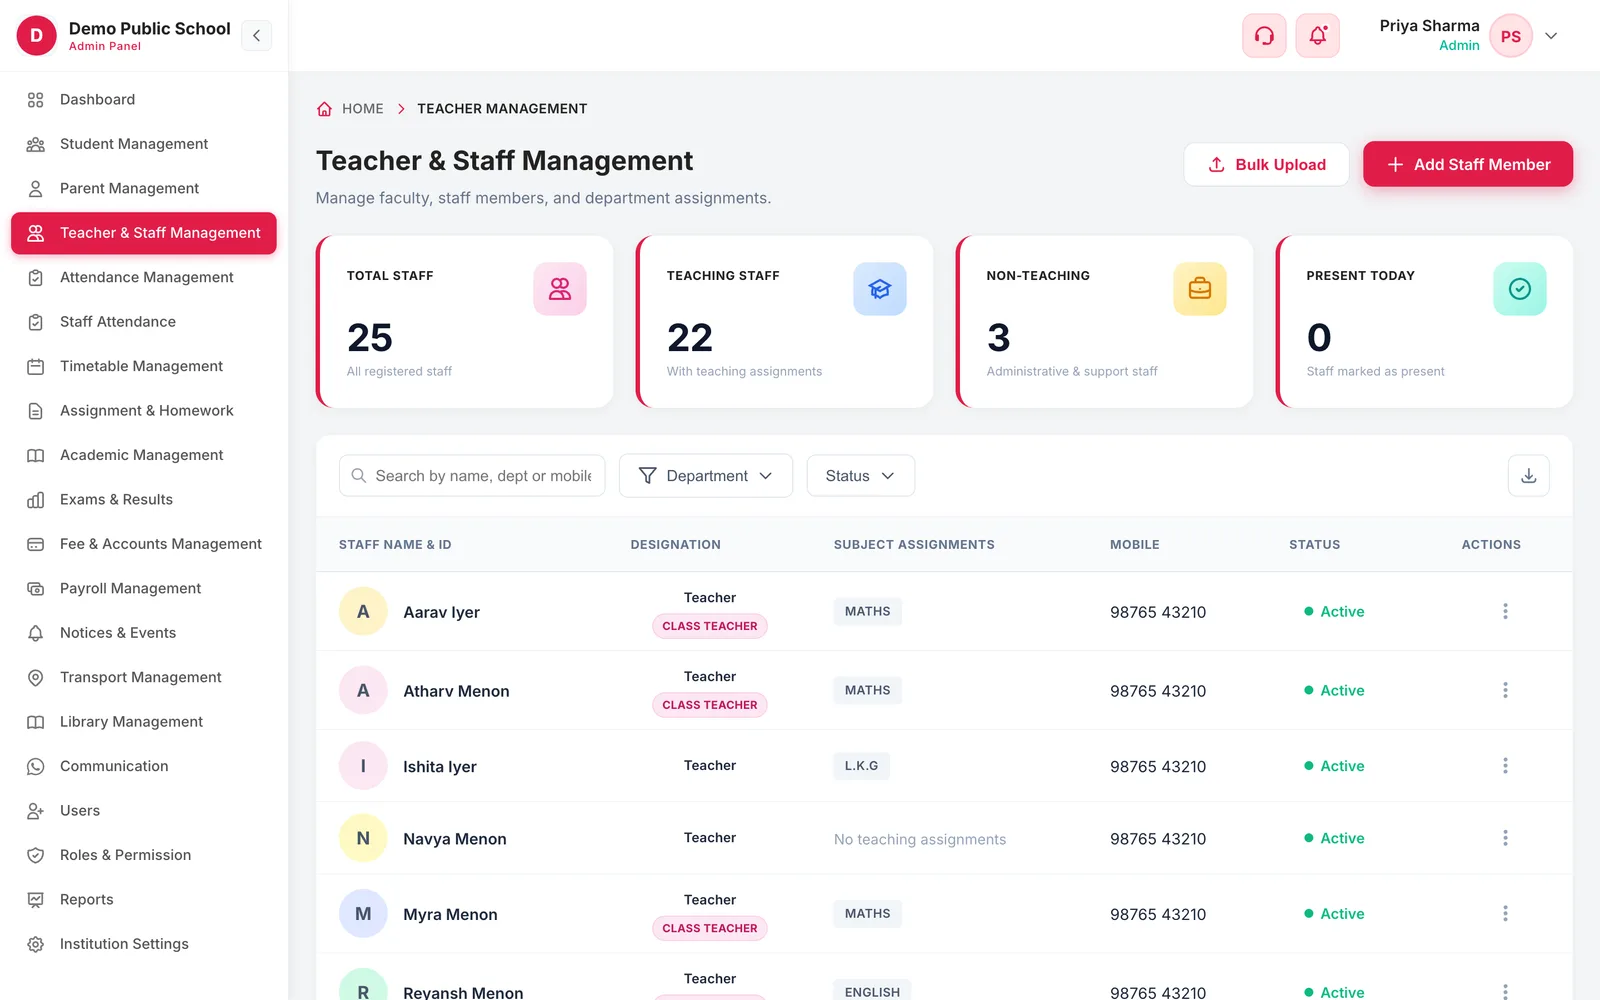
Task: Collapse the sidebar with the chevron button
Action: [x=257, y=36]
